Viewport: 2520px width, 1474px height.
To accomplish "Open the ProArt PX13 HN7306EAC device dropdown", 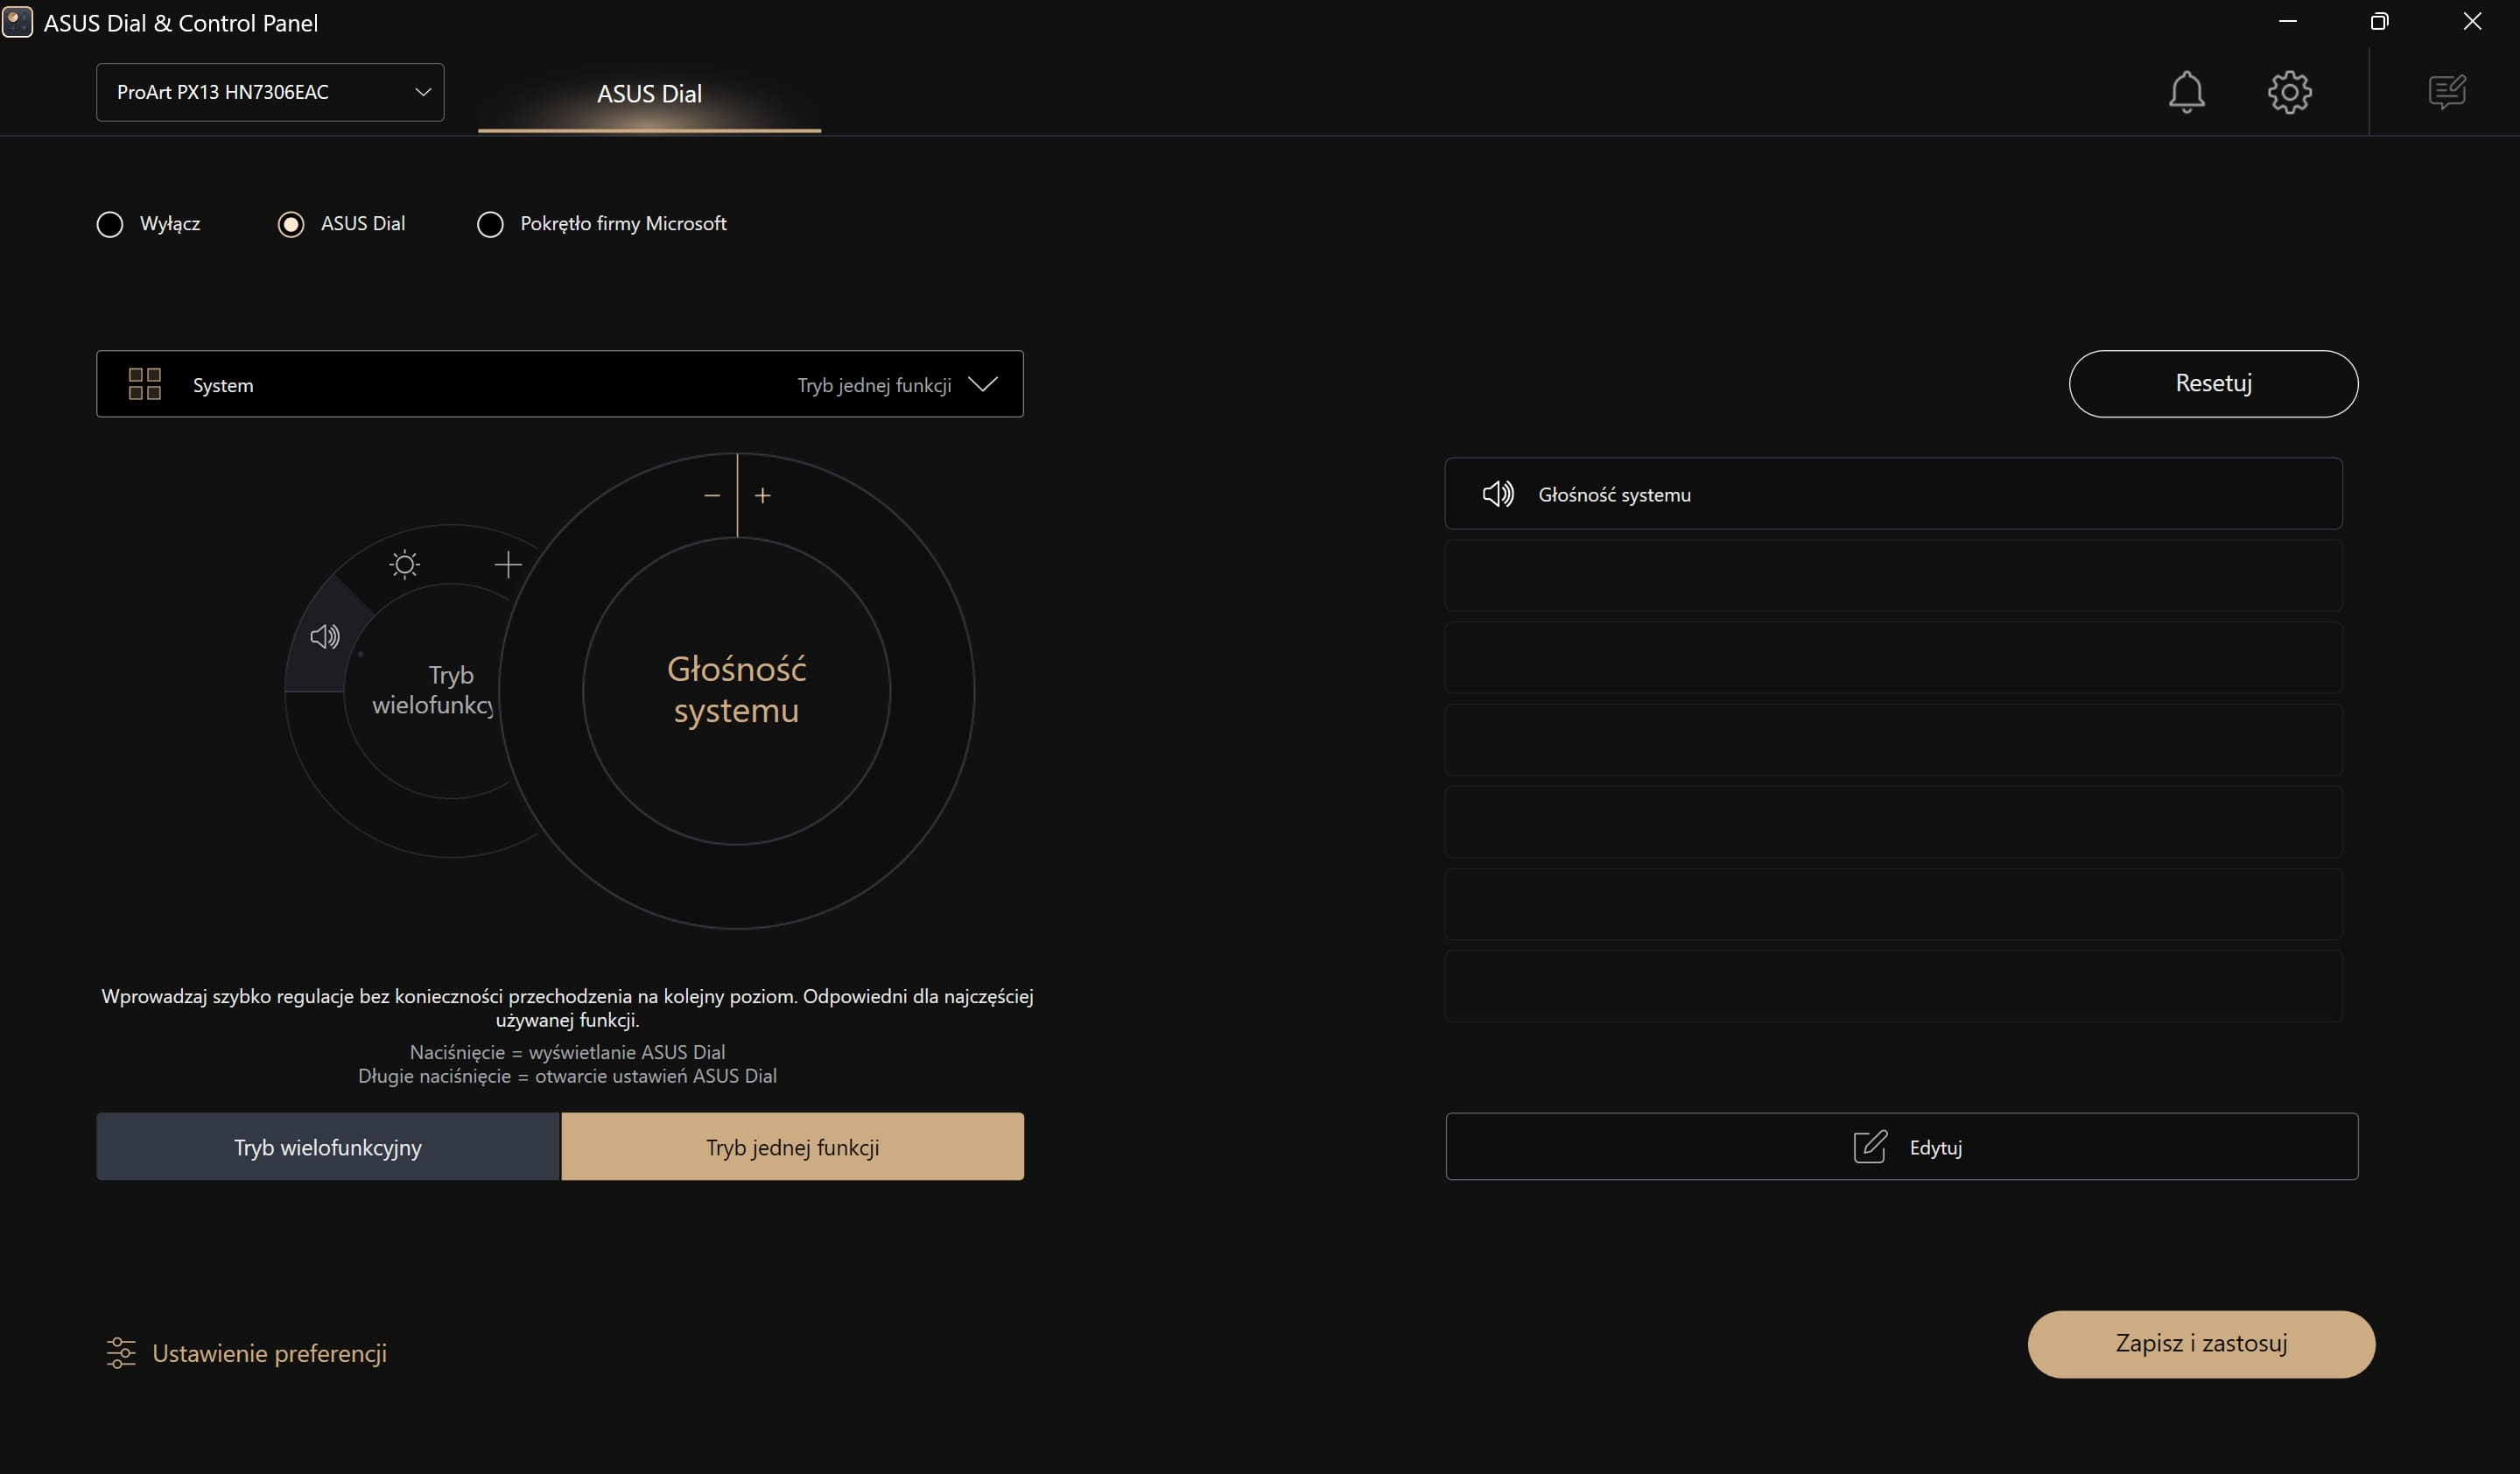I will [270, 92].
